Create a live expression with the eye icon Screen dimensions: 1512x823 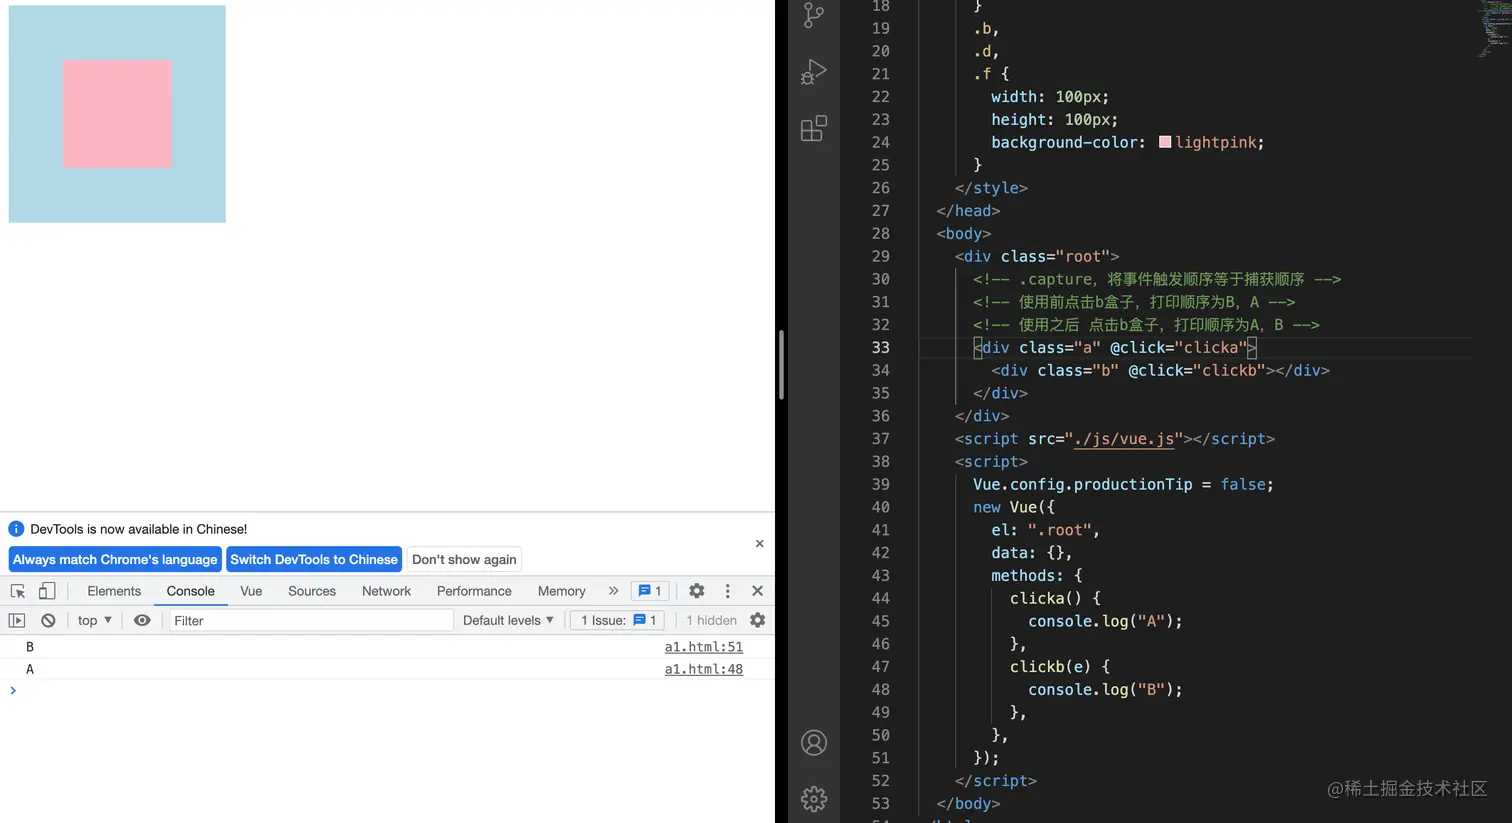pyautogui.click(x=142, y=620)
